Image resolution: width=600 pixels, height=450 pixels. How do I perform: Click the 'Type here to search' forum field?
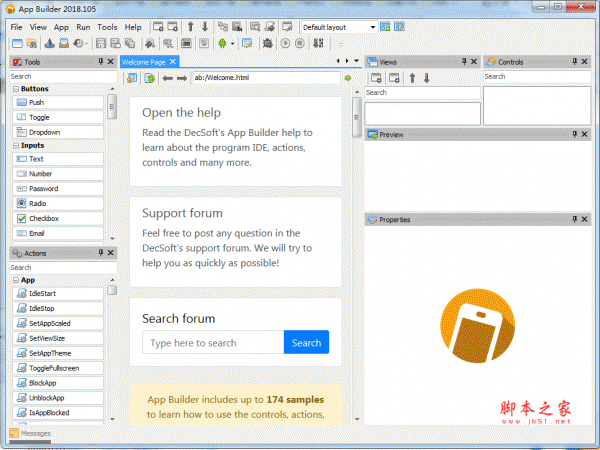point(213,342)
